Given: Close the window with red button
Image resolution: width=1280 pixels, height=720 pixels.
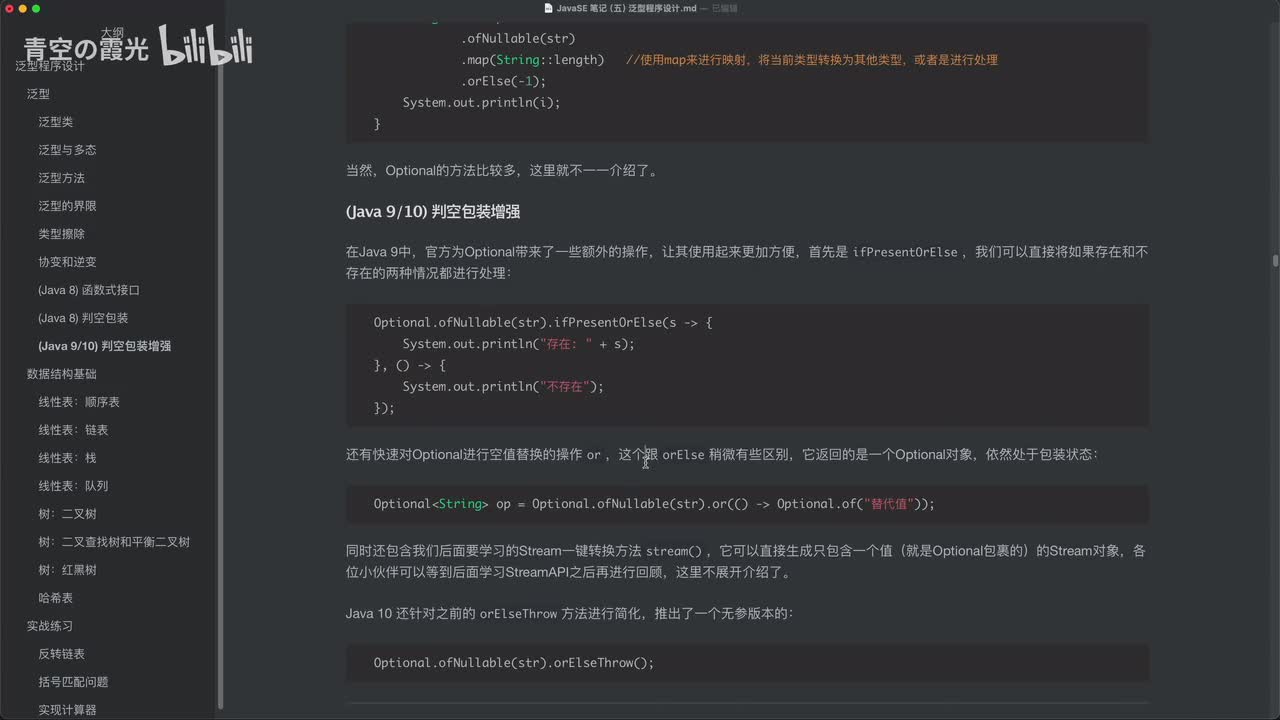Looking at the screenshot, I should (x=9, y=8).
